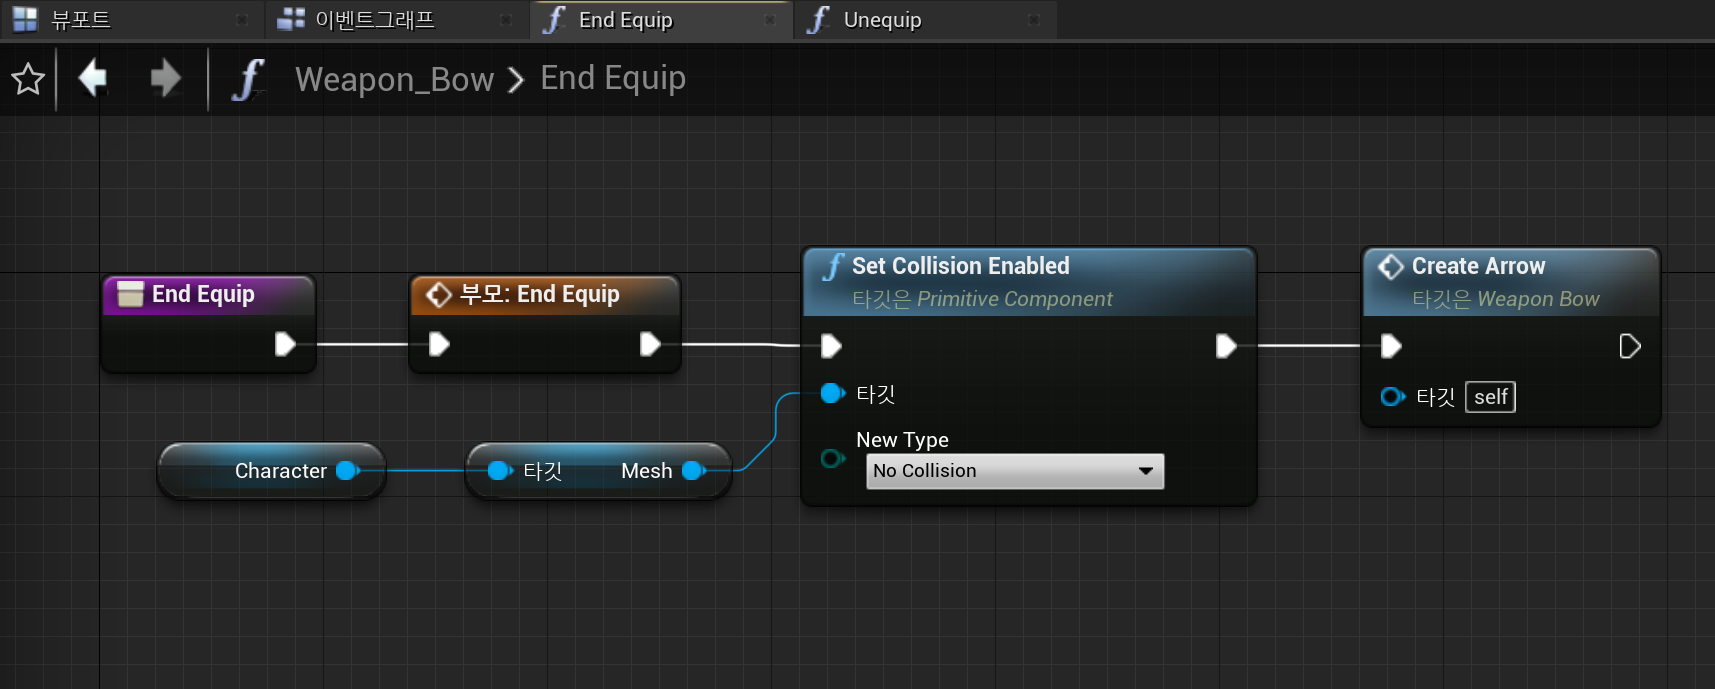The width and height of the screenshot is (1715, 689).
Task: Select the 부모: End Equip node title
Action: (x=540, y=294)
